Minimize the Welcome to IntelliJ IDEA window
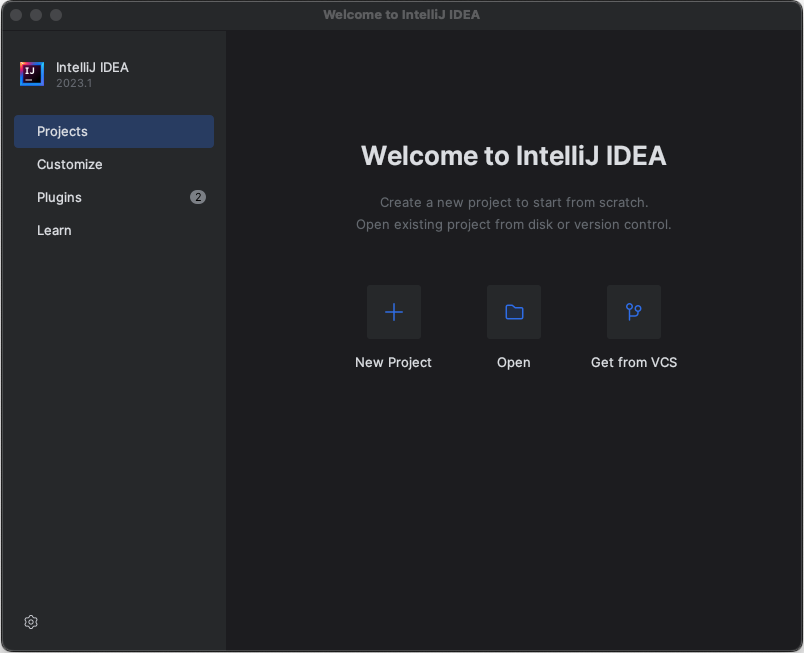The image size is (804, 653). click(36, 15)
